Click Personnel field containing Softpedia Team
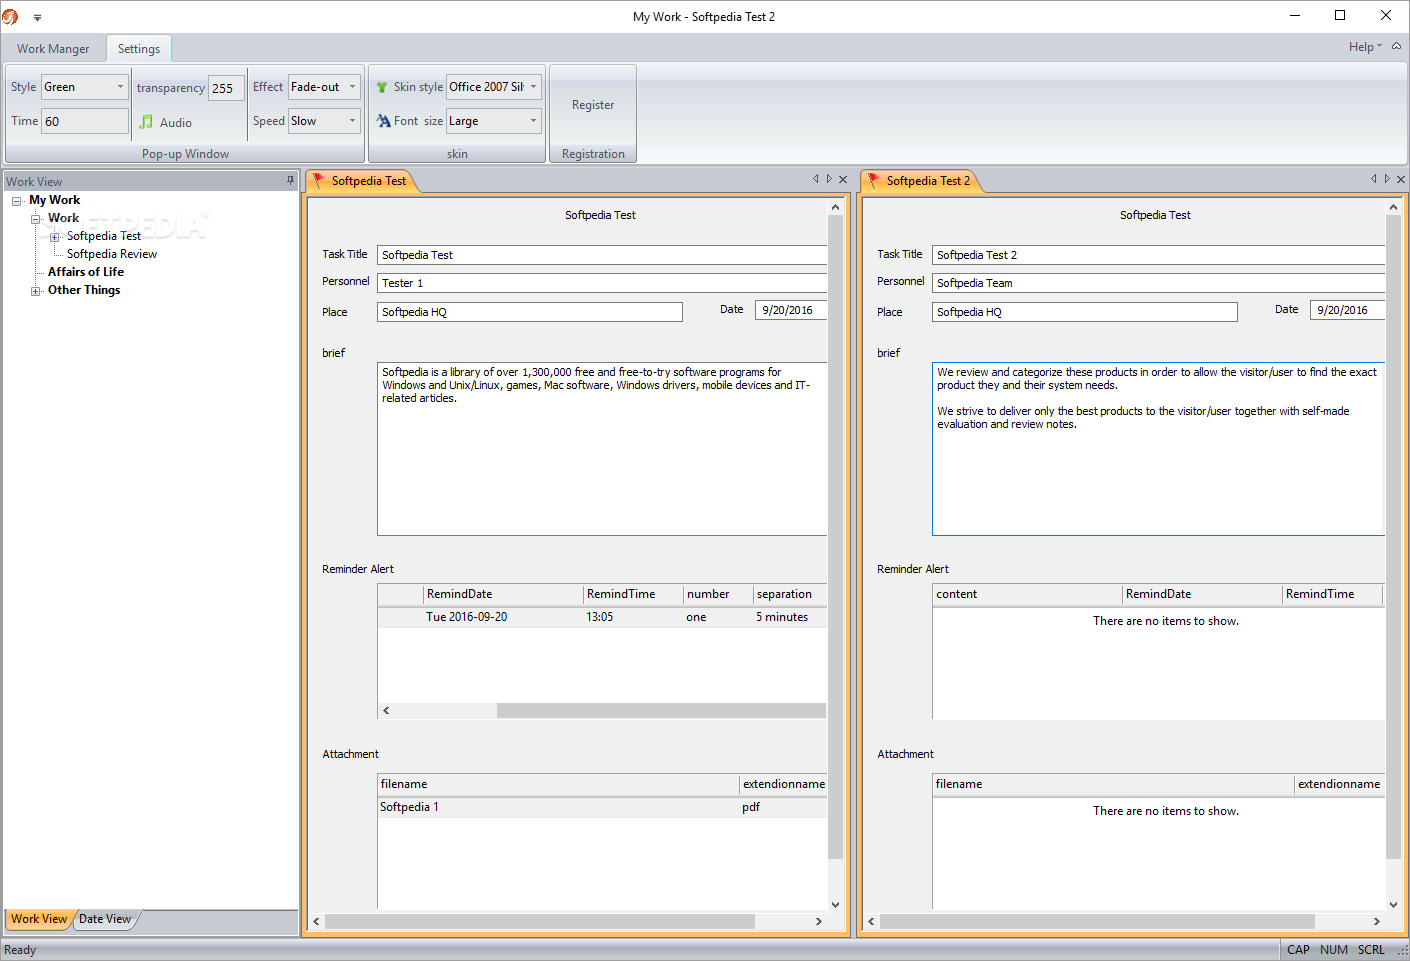1410x961 pixels. (x=1158, y=283)
